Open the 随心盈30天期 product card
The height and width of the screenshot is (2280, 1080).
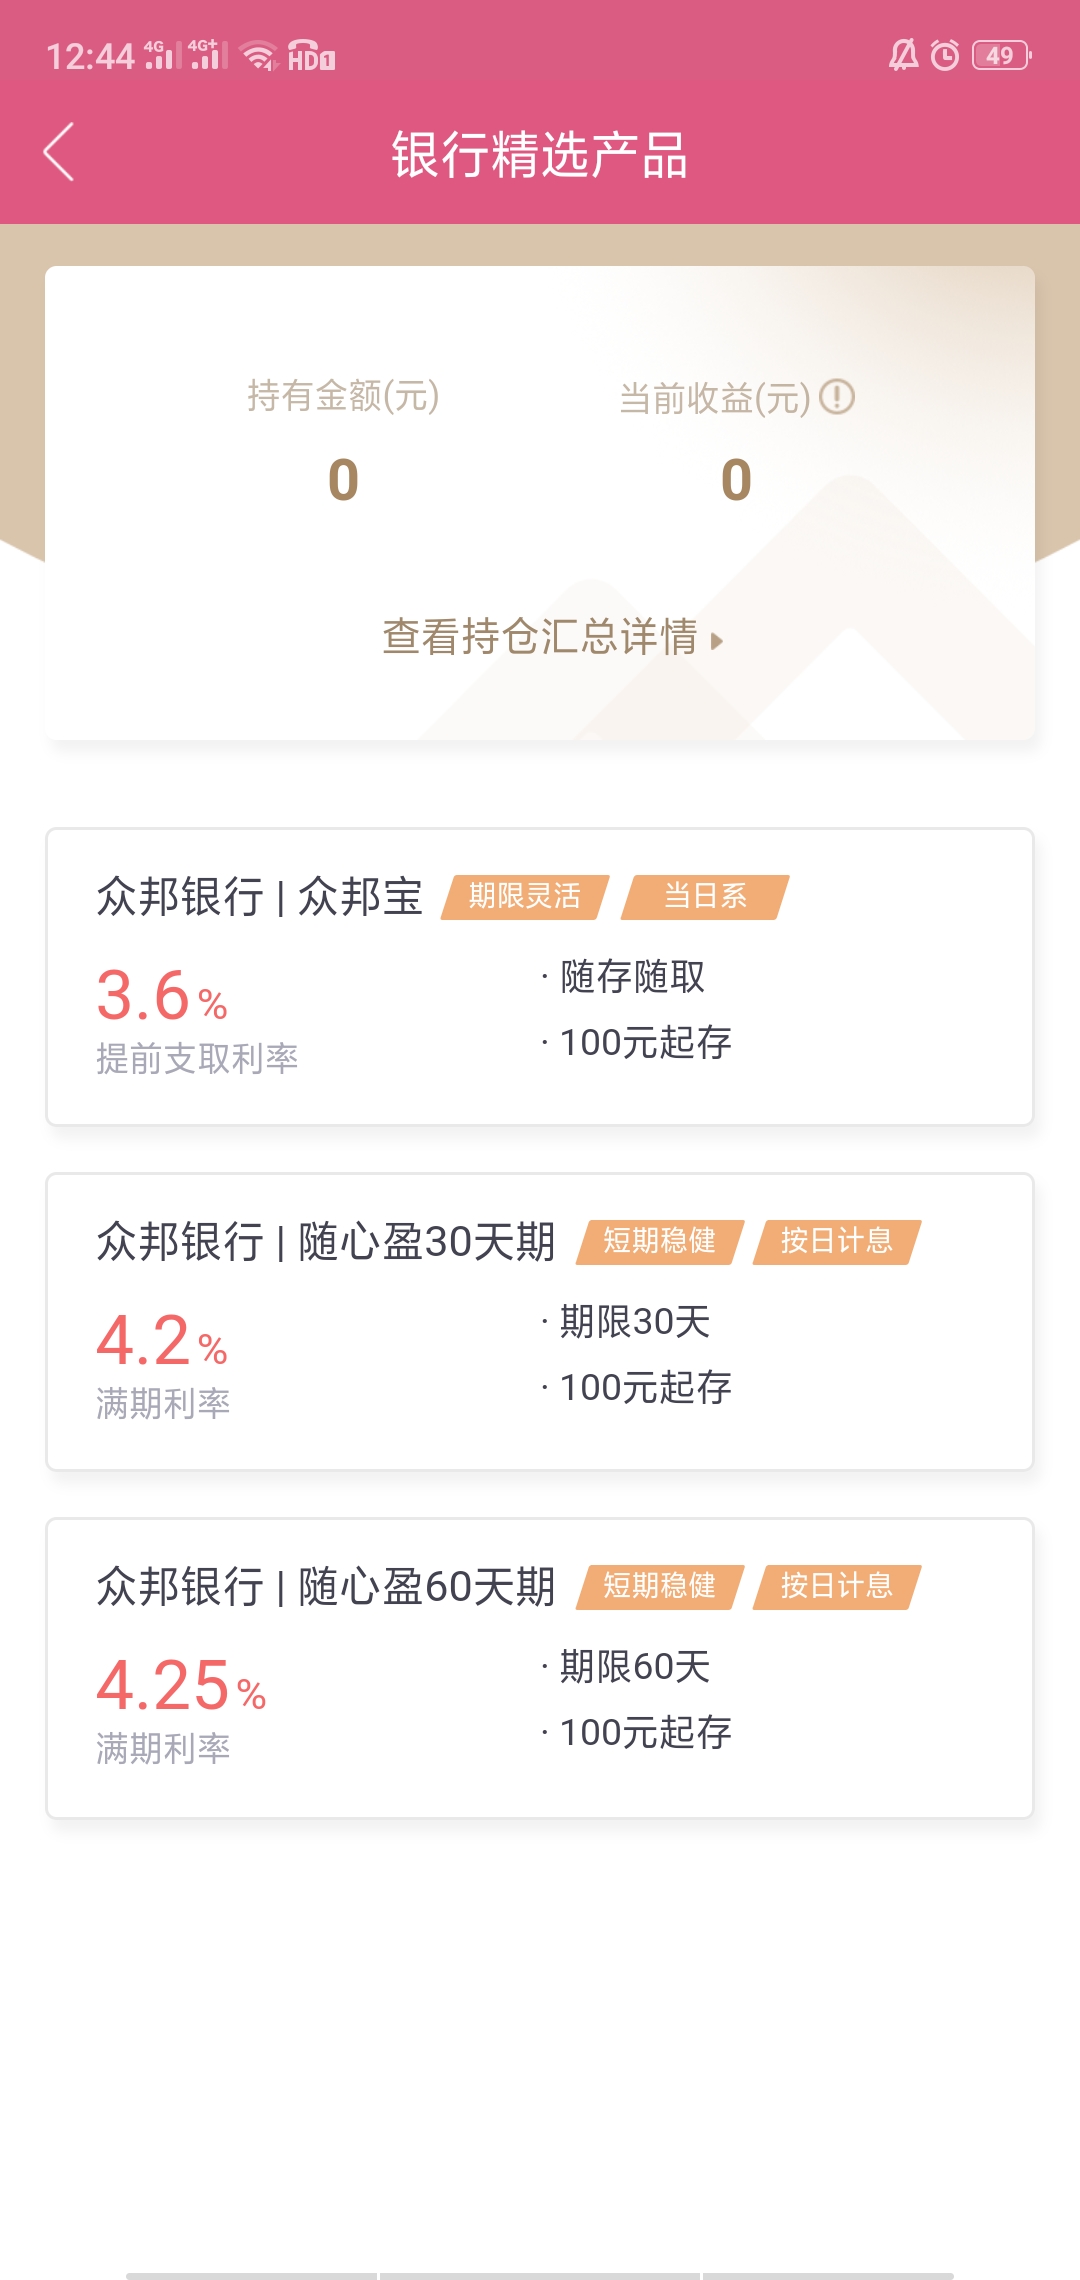click(x=540, y=1322)
